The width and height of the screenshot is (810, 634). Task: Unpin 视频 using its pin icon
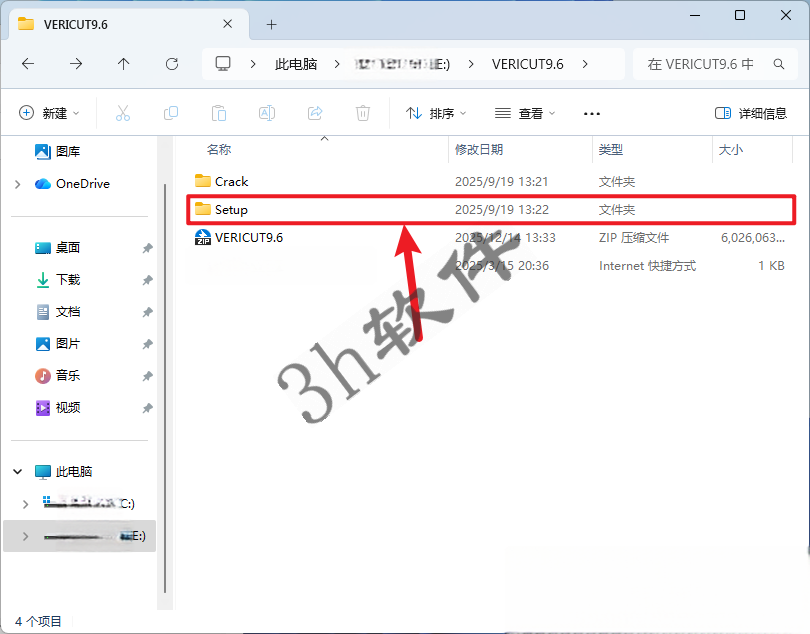click(x=147, y=408)
